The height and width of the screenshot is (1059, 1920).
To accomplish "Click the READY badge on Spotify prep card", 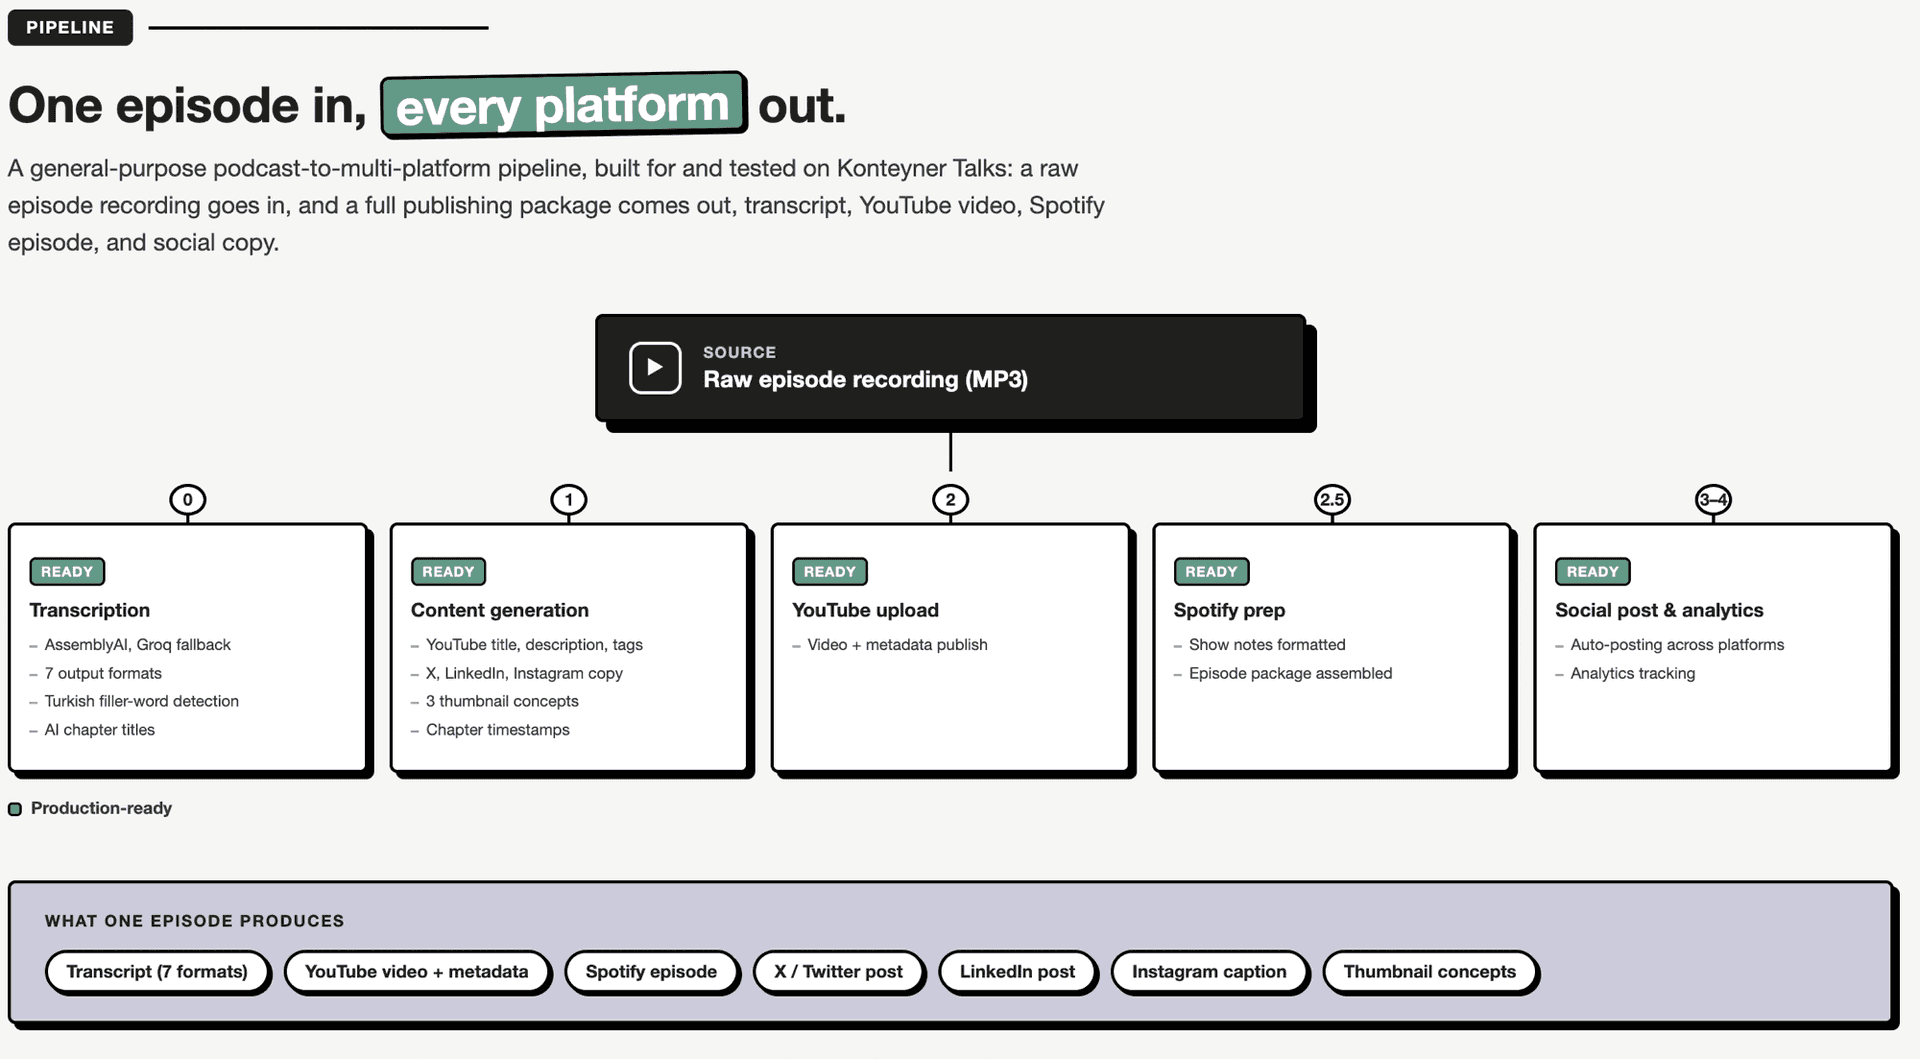I will 1211,572.
